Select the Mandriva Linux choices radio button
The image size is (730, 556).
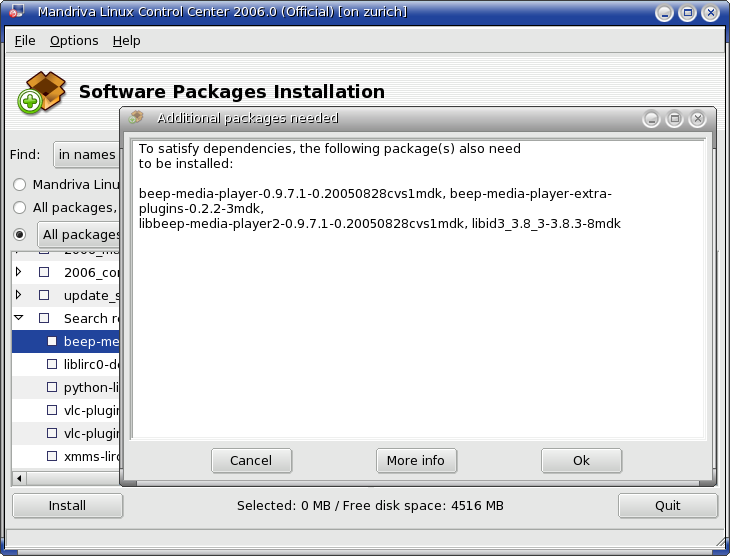pyautogui.click(x=20, y=185)
